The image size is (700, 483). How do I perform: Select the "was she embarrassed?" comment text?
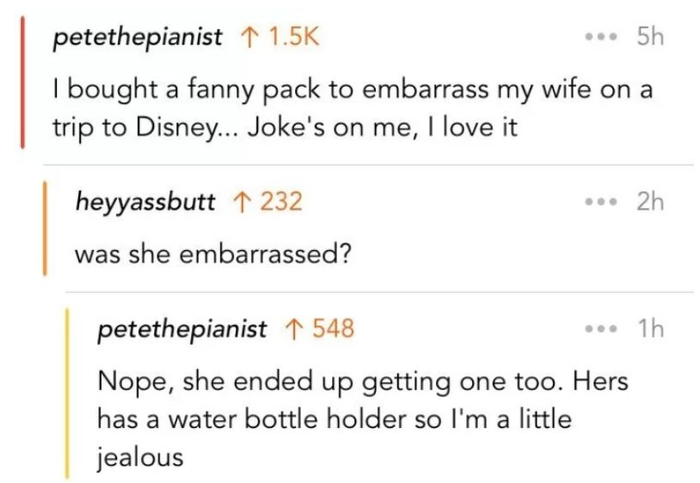tap(213, 254)
